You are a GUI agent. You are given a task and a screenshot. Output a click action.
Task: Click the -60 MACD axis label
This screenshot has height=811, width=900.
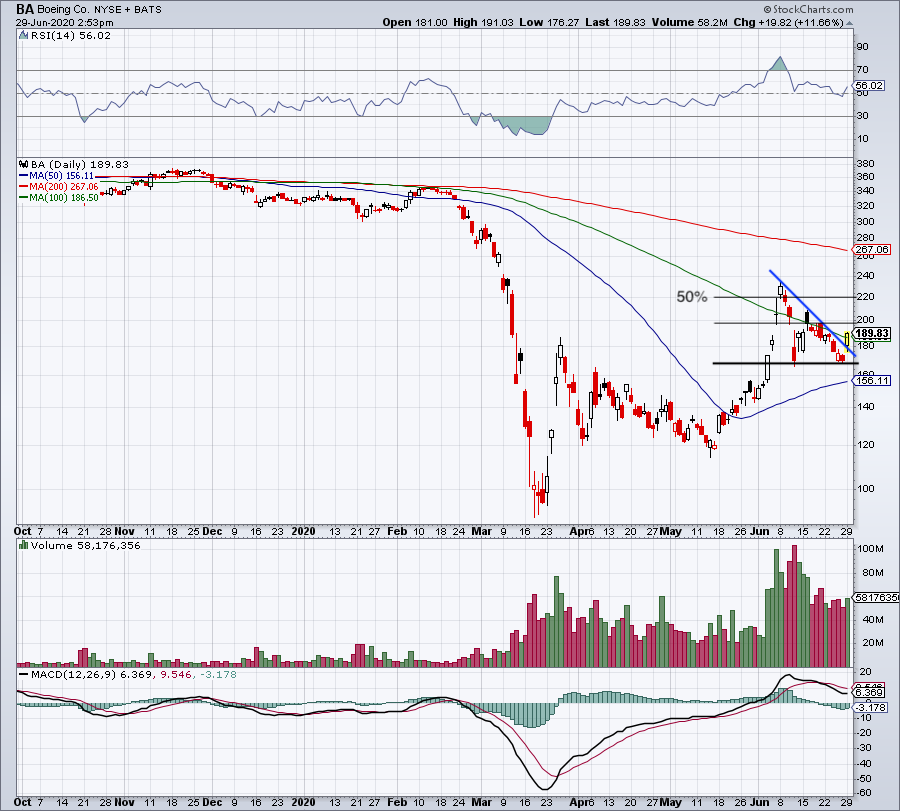863,793
